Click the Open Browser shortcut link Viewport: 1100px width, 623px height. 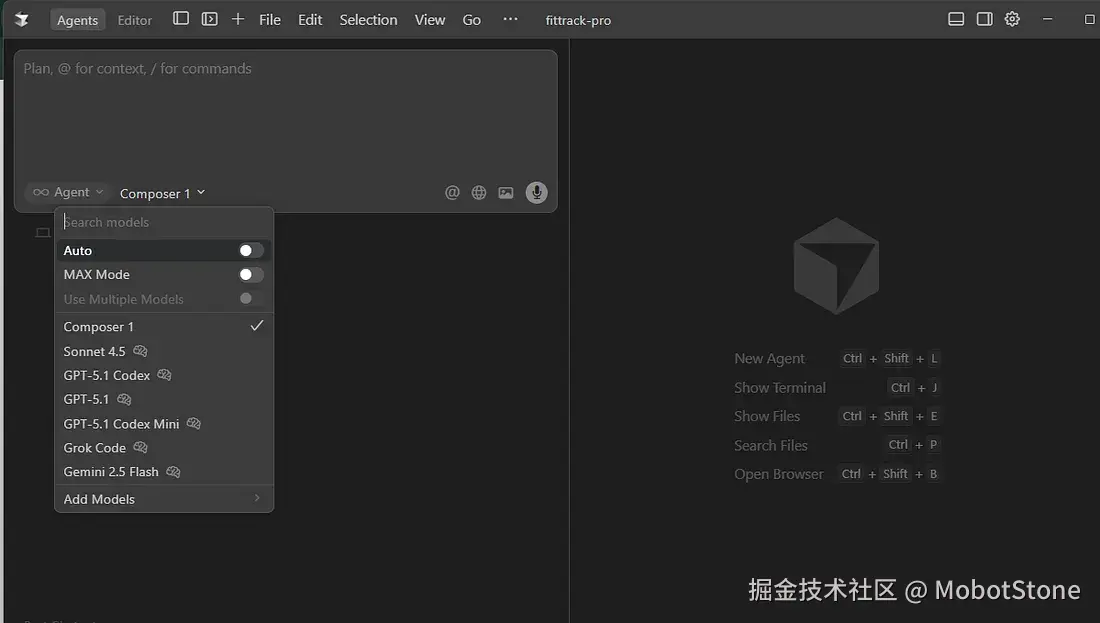tap(779, 474)
